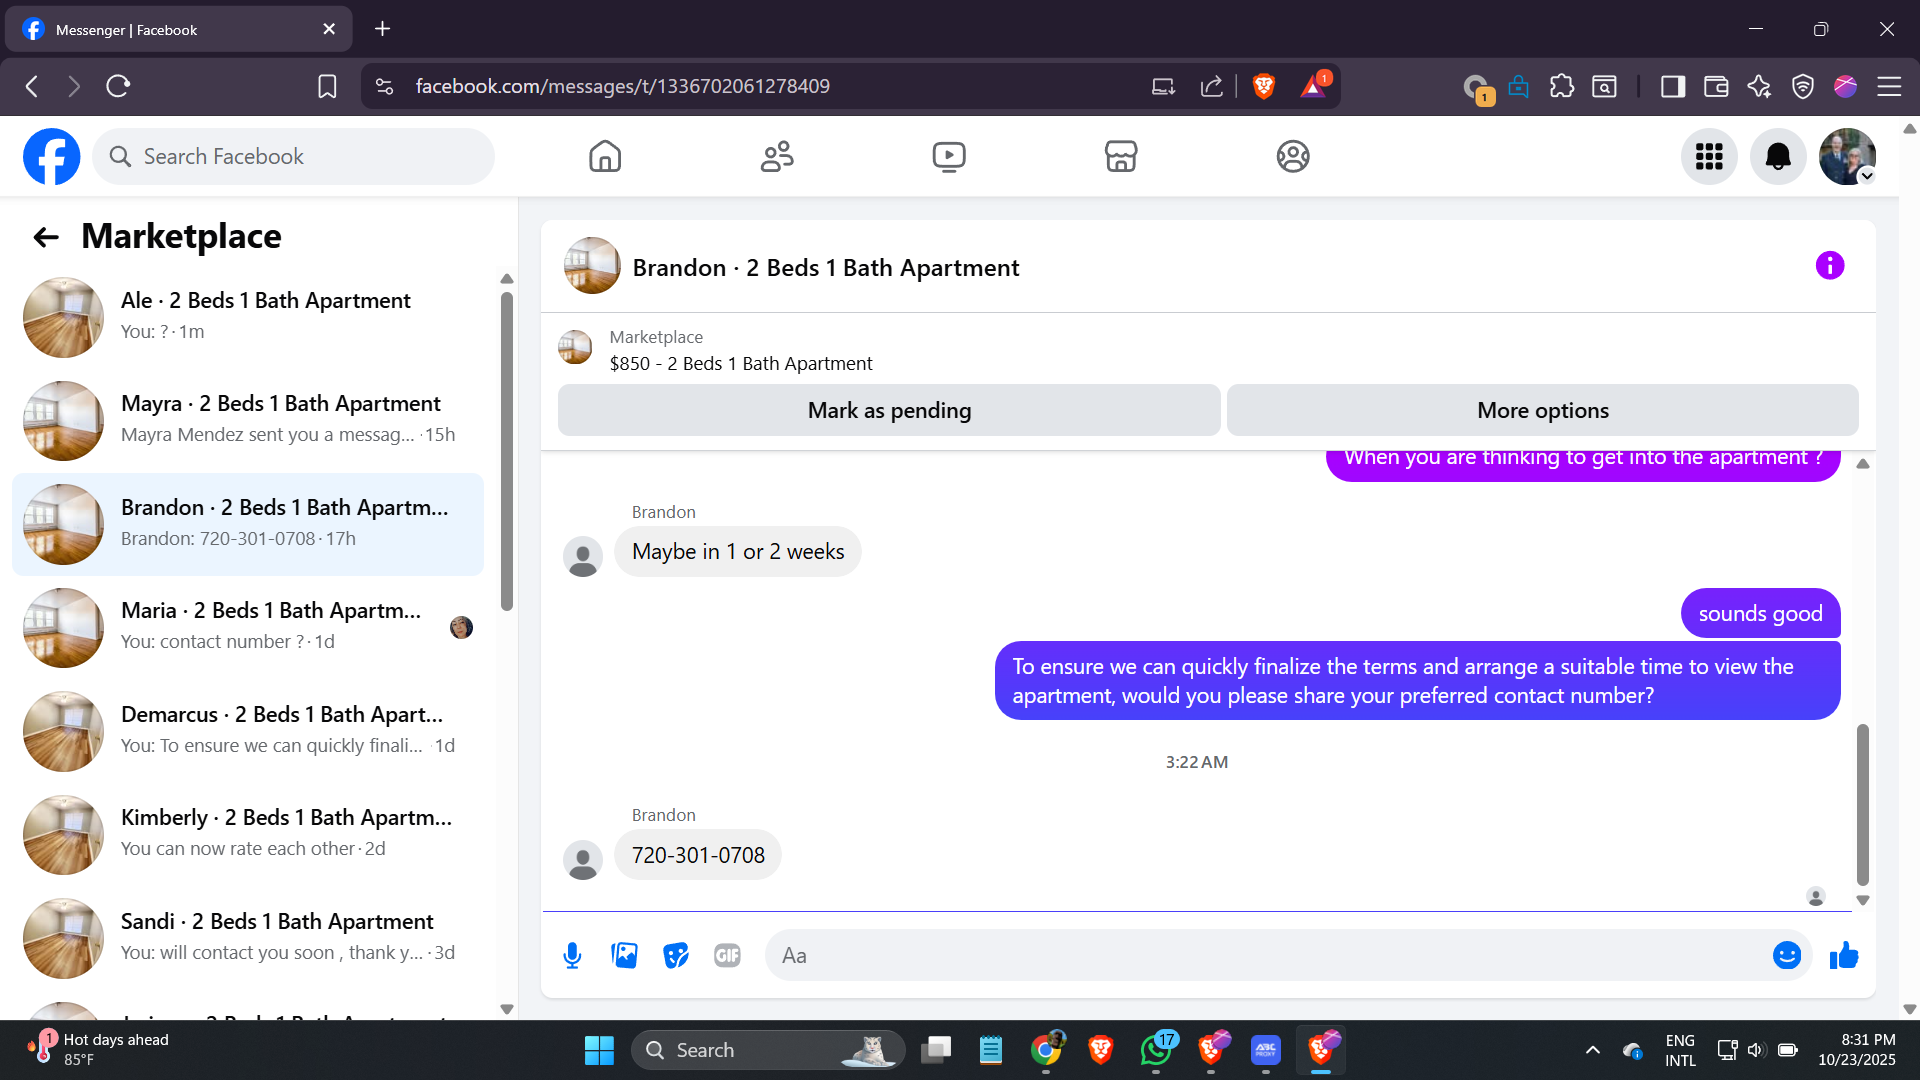Open the emoji picker smiley icon

1786,956
